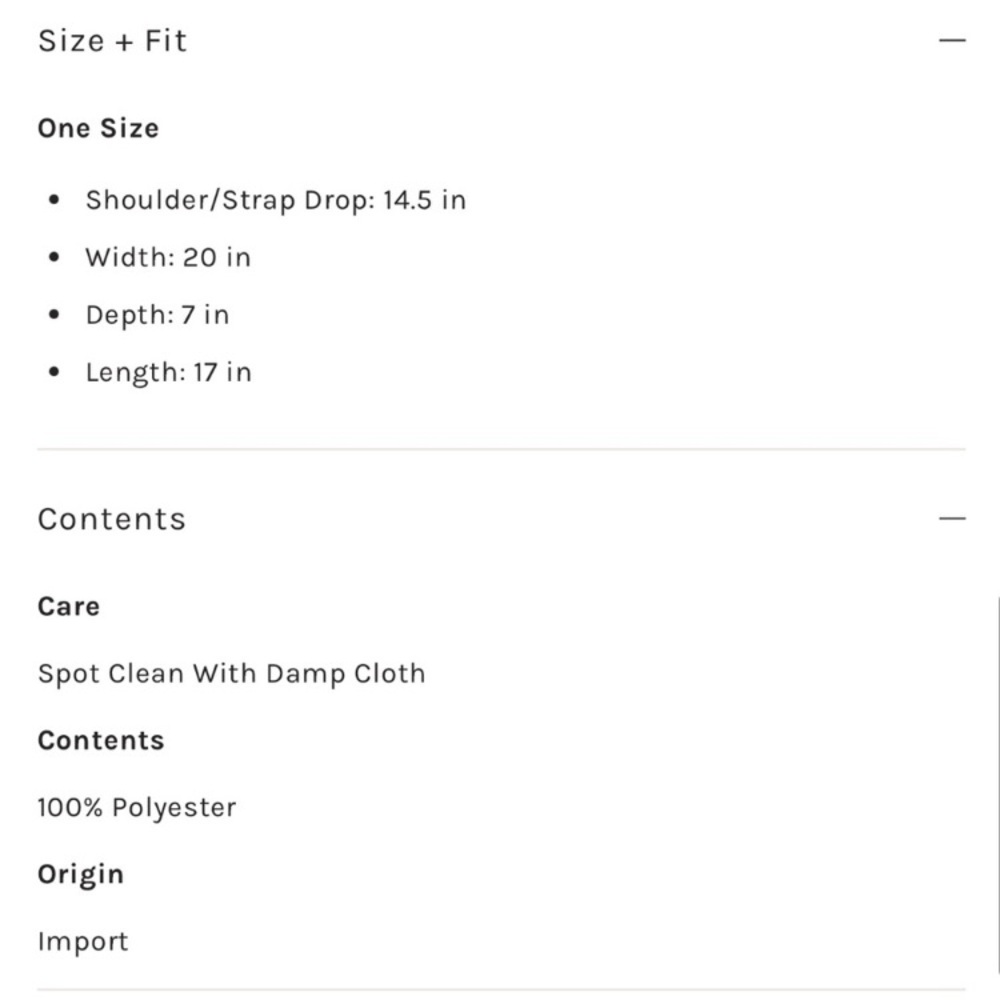This screenshot has height=1000, width=1000.
Task: Click Spot Clean With Damp Cloth text
Action: [x=232, y=674]
